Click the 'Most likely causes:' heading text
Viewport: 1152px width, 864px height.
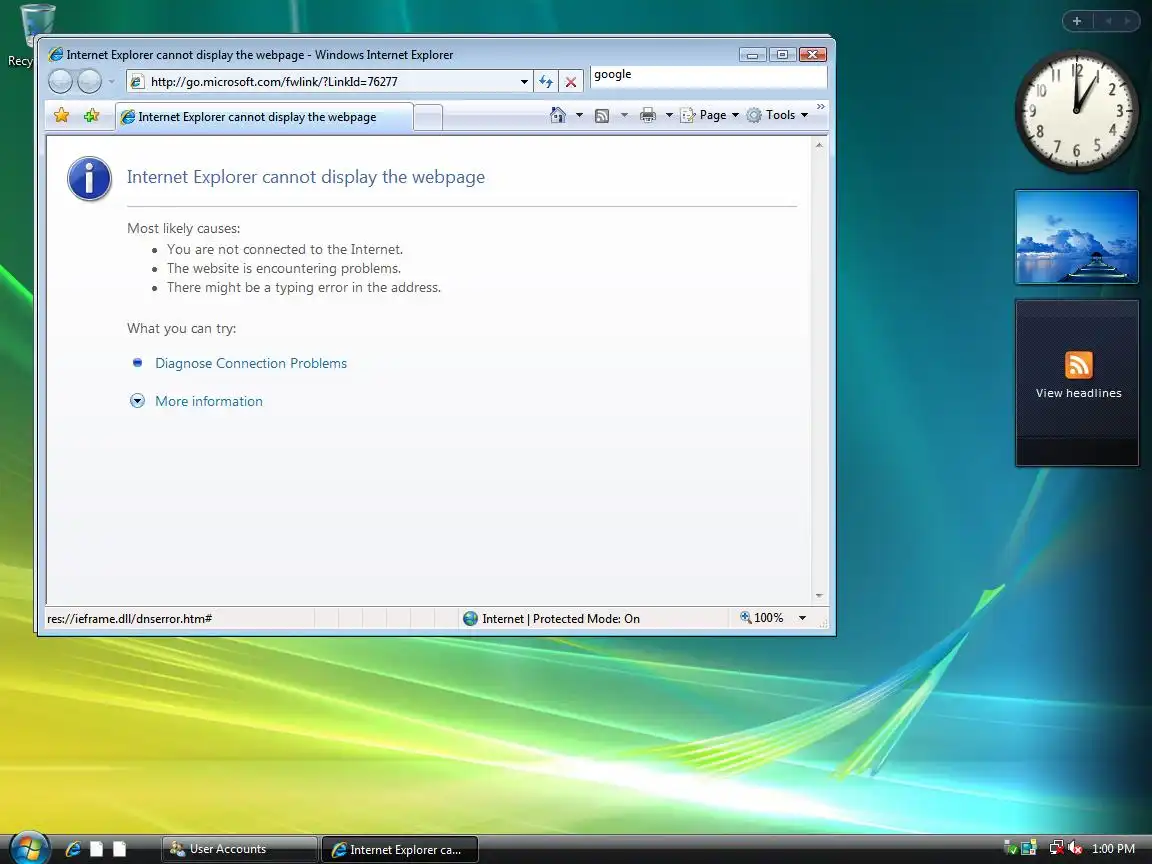184,228
